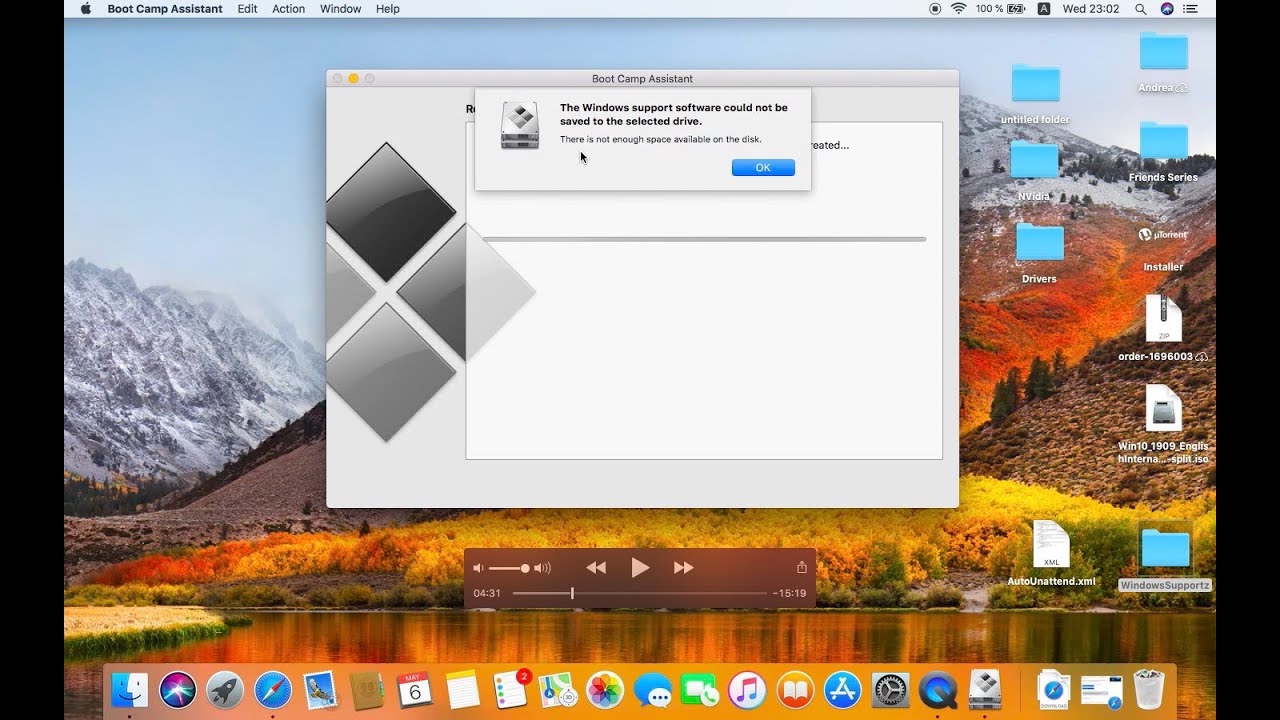Image resolution: width=1280 pixels, height=720 pixels.
Task: Launch Siri from the Dock
Action: tap(178, 690)
